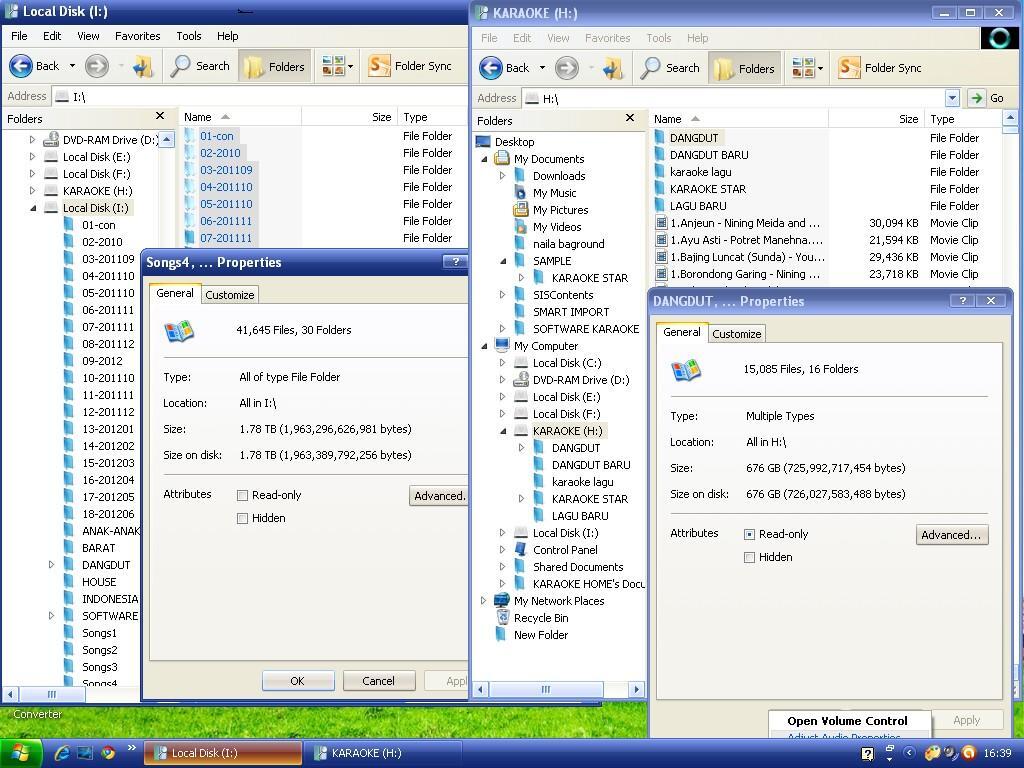Toggle Read-only in DANGDUT Properties dialog
Image resolution: width=1024 pixels, height=768 pixels.
(x=749, y=535)
